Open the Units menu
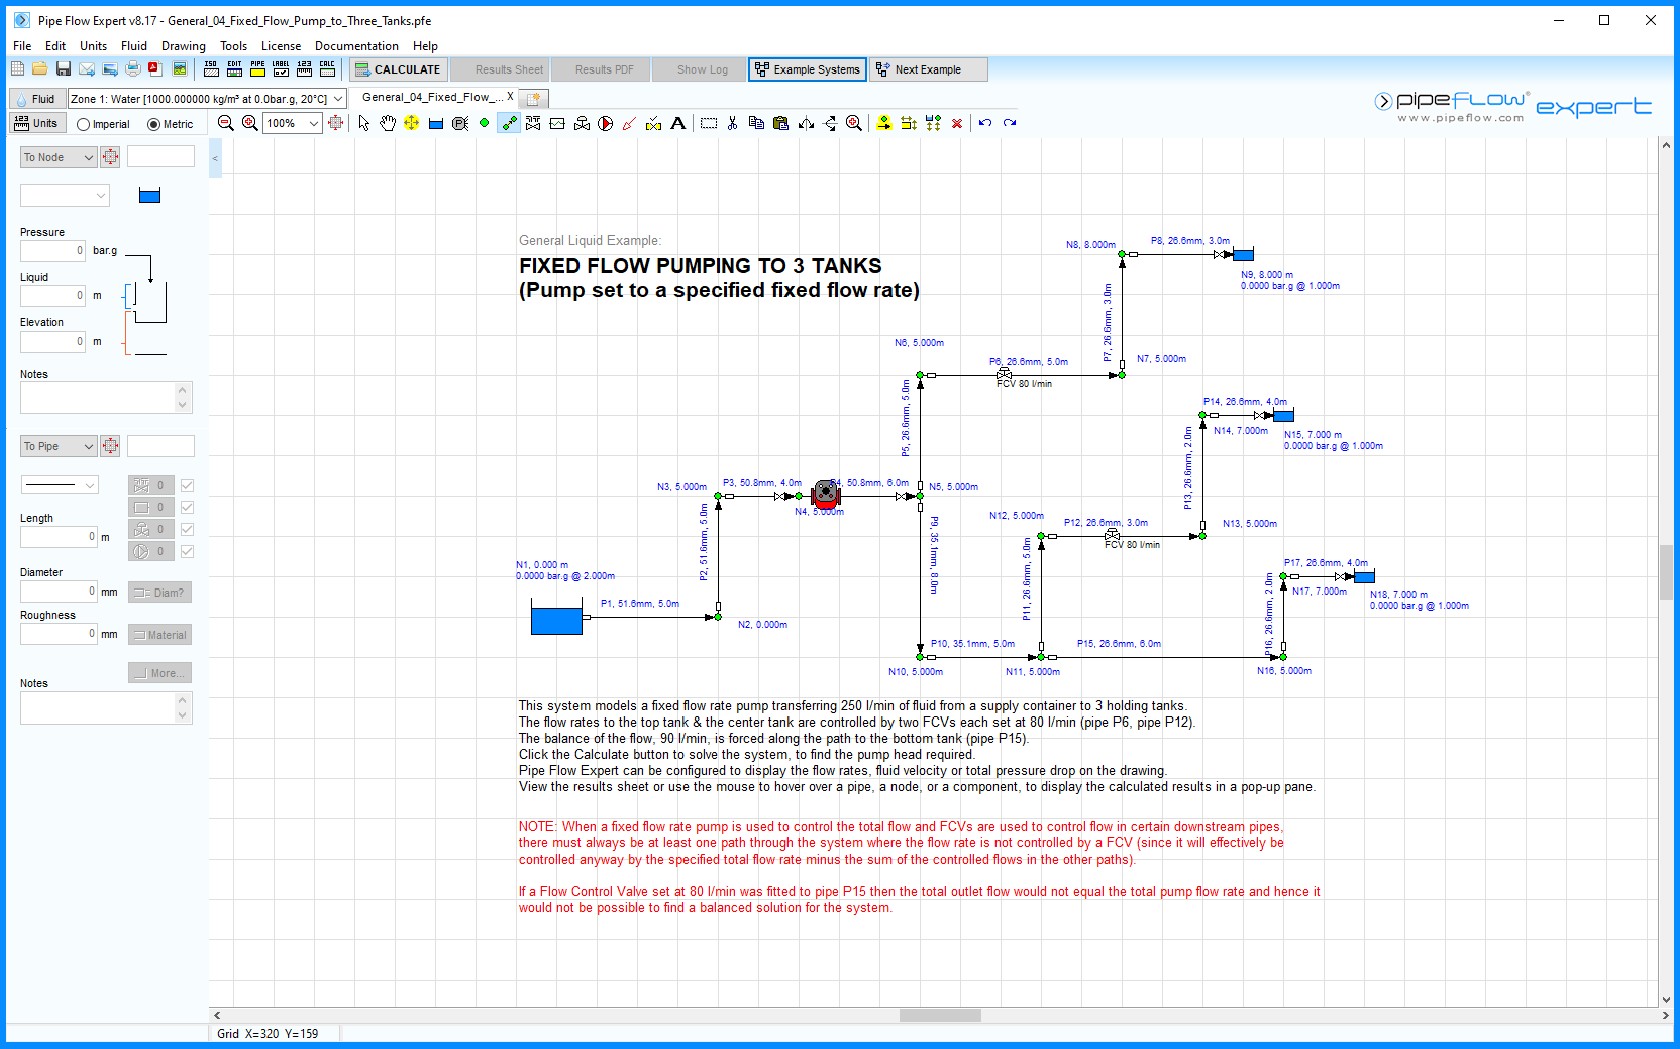The width and height of the screenshot is (1680, 1049). [x=93, y=46]
